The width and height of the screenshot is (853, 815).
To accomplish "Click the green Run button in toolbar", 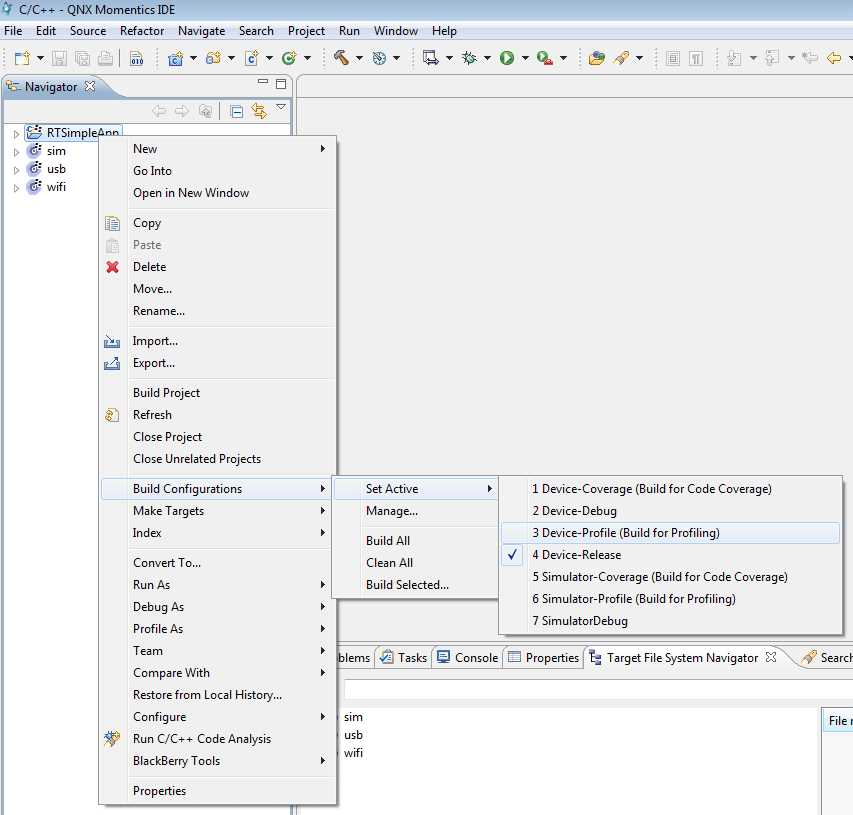I will click(x=507, y=58).
